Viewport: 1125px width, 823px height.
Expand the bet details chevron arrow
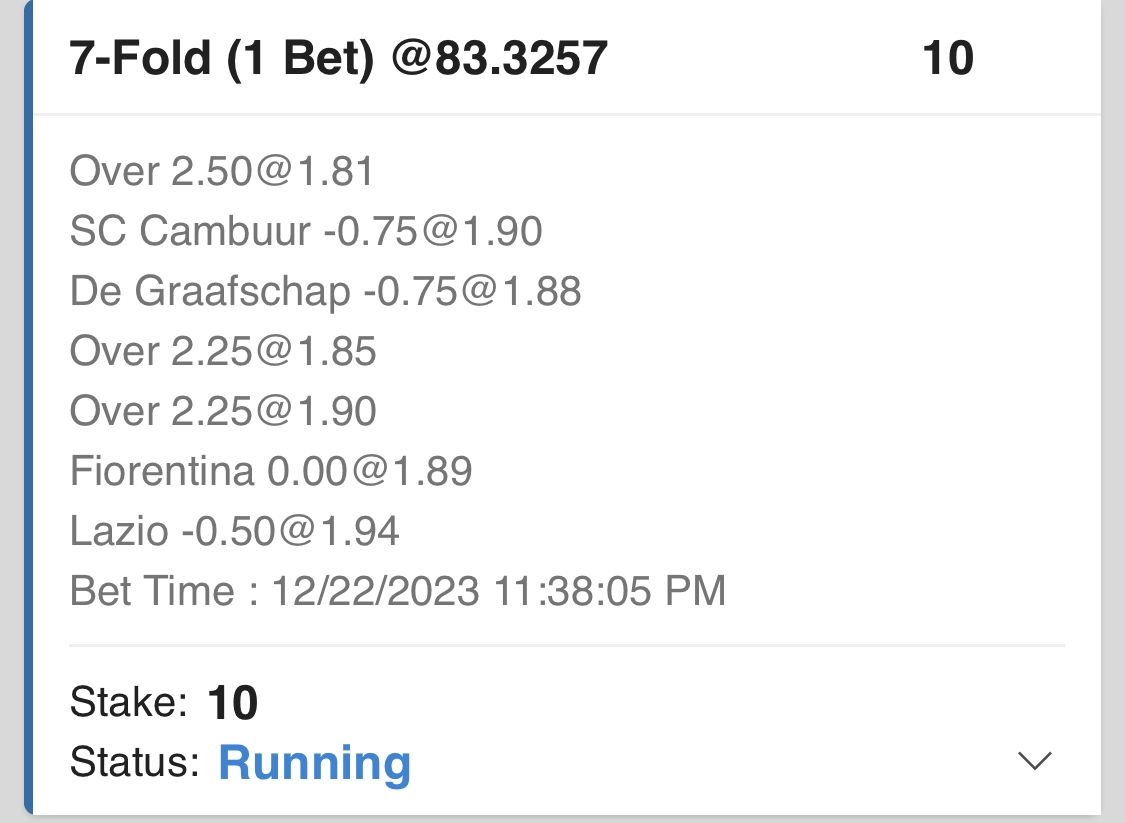click(1034, 762)
